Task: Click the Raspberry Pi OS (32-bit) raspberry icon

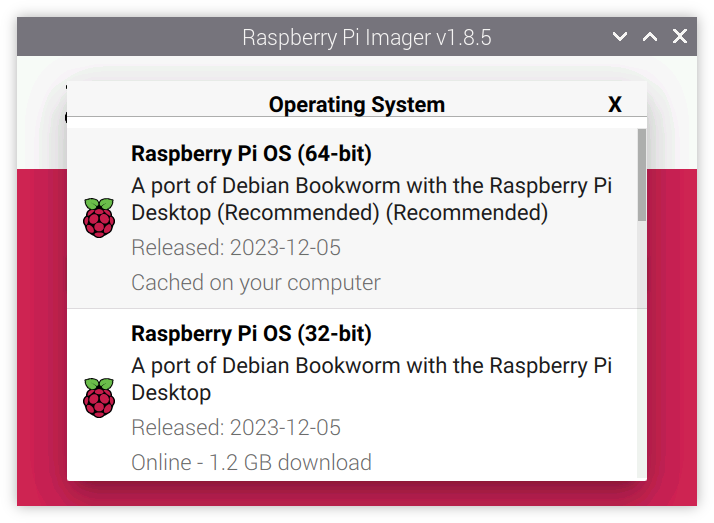Action: (98, 397)
